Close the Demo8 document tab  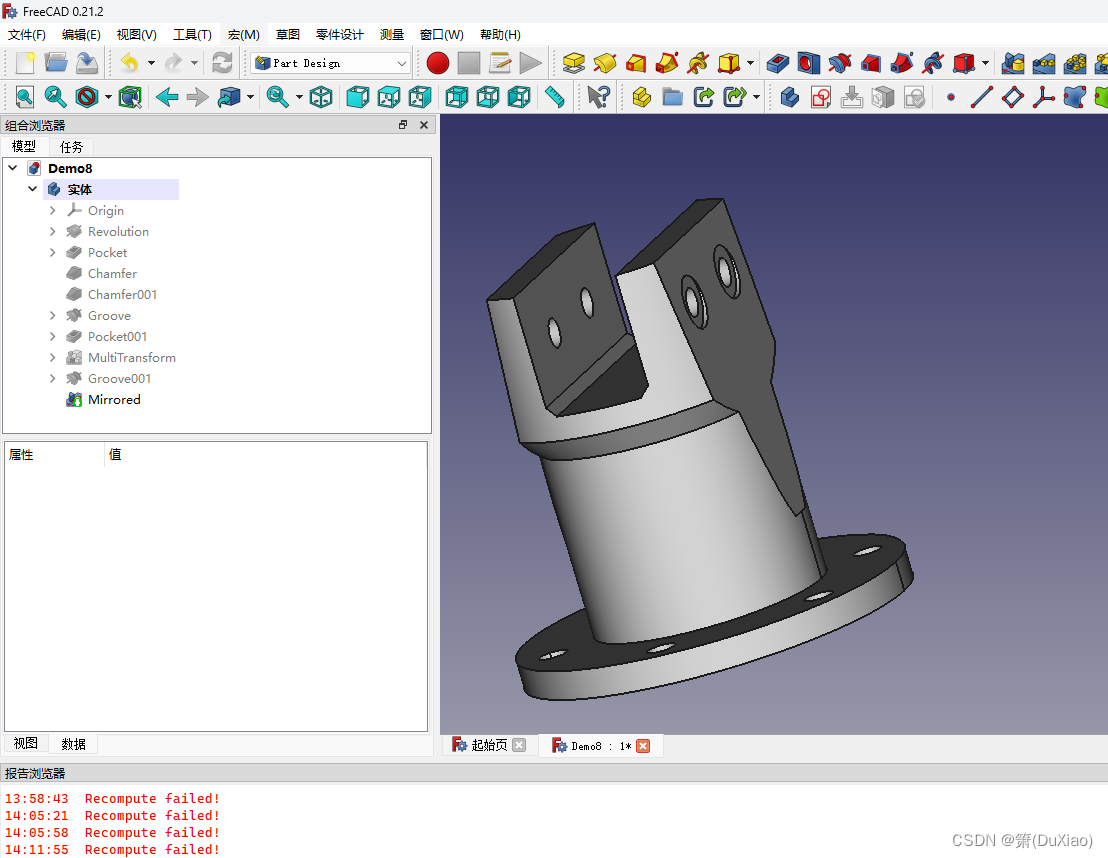pyautogui.click(x=643, y=746)
